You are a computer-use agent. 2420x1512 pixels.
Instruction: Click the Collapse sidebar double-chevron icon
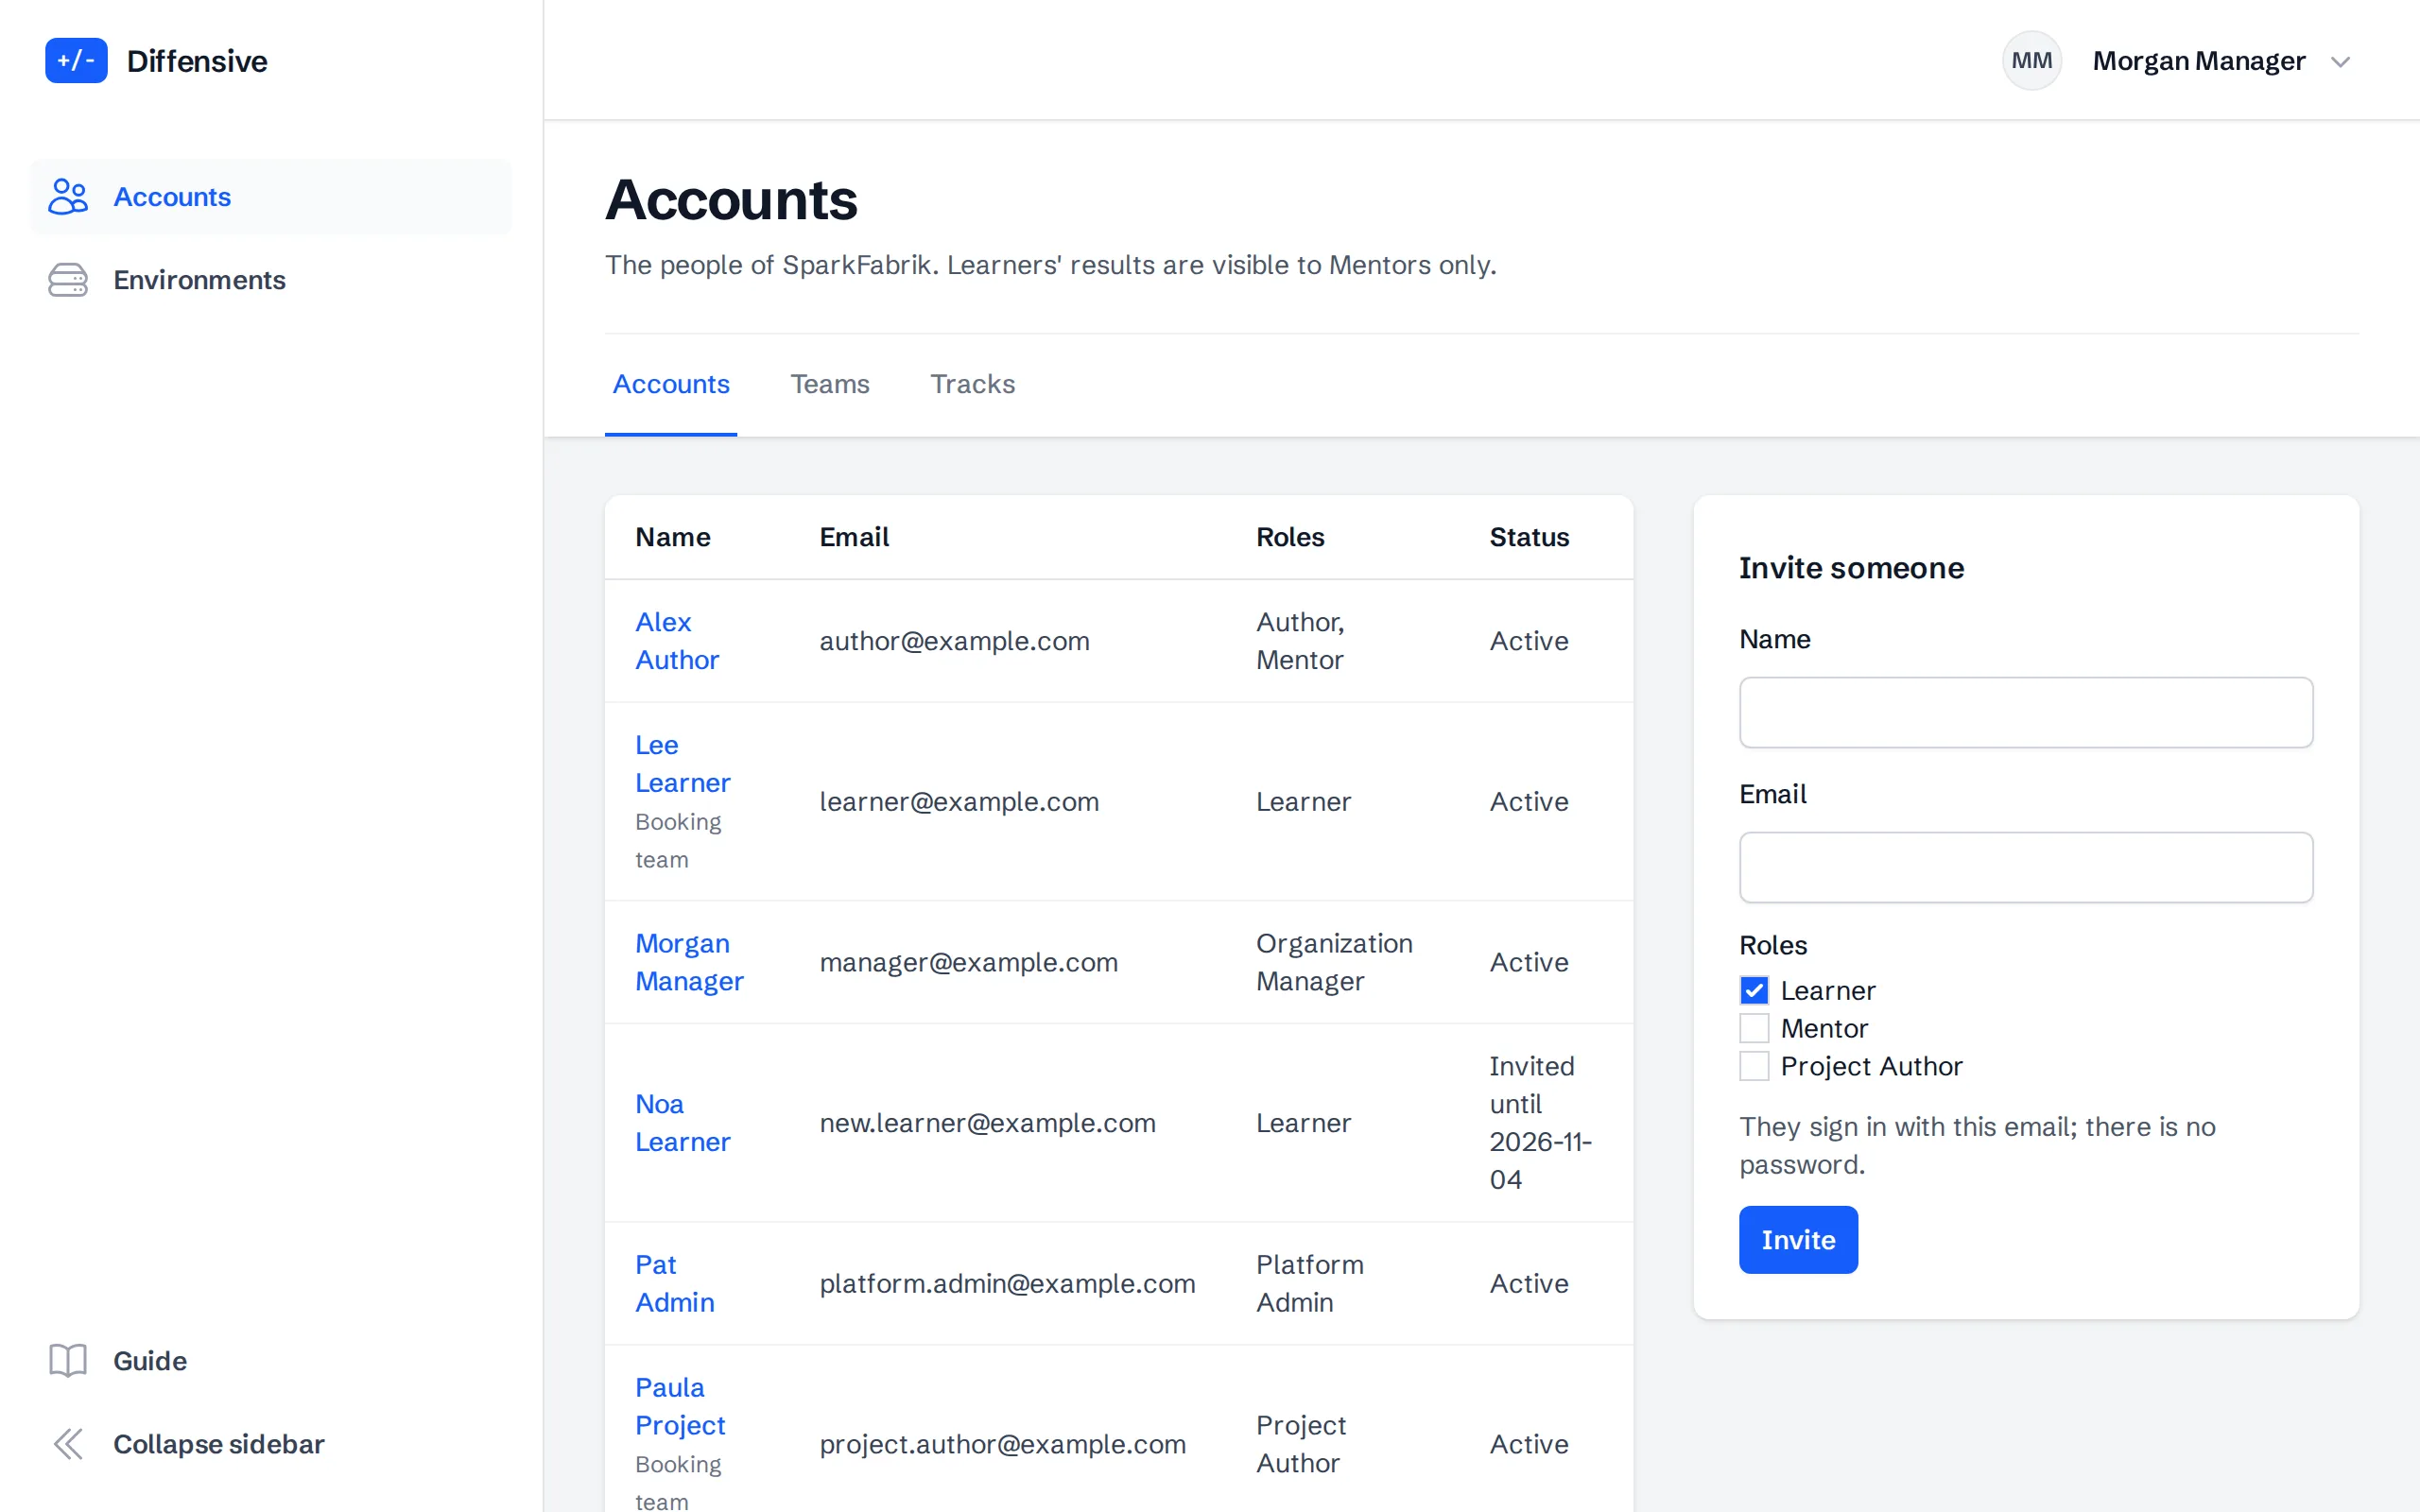[x=68, y=1444]
